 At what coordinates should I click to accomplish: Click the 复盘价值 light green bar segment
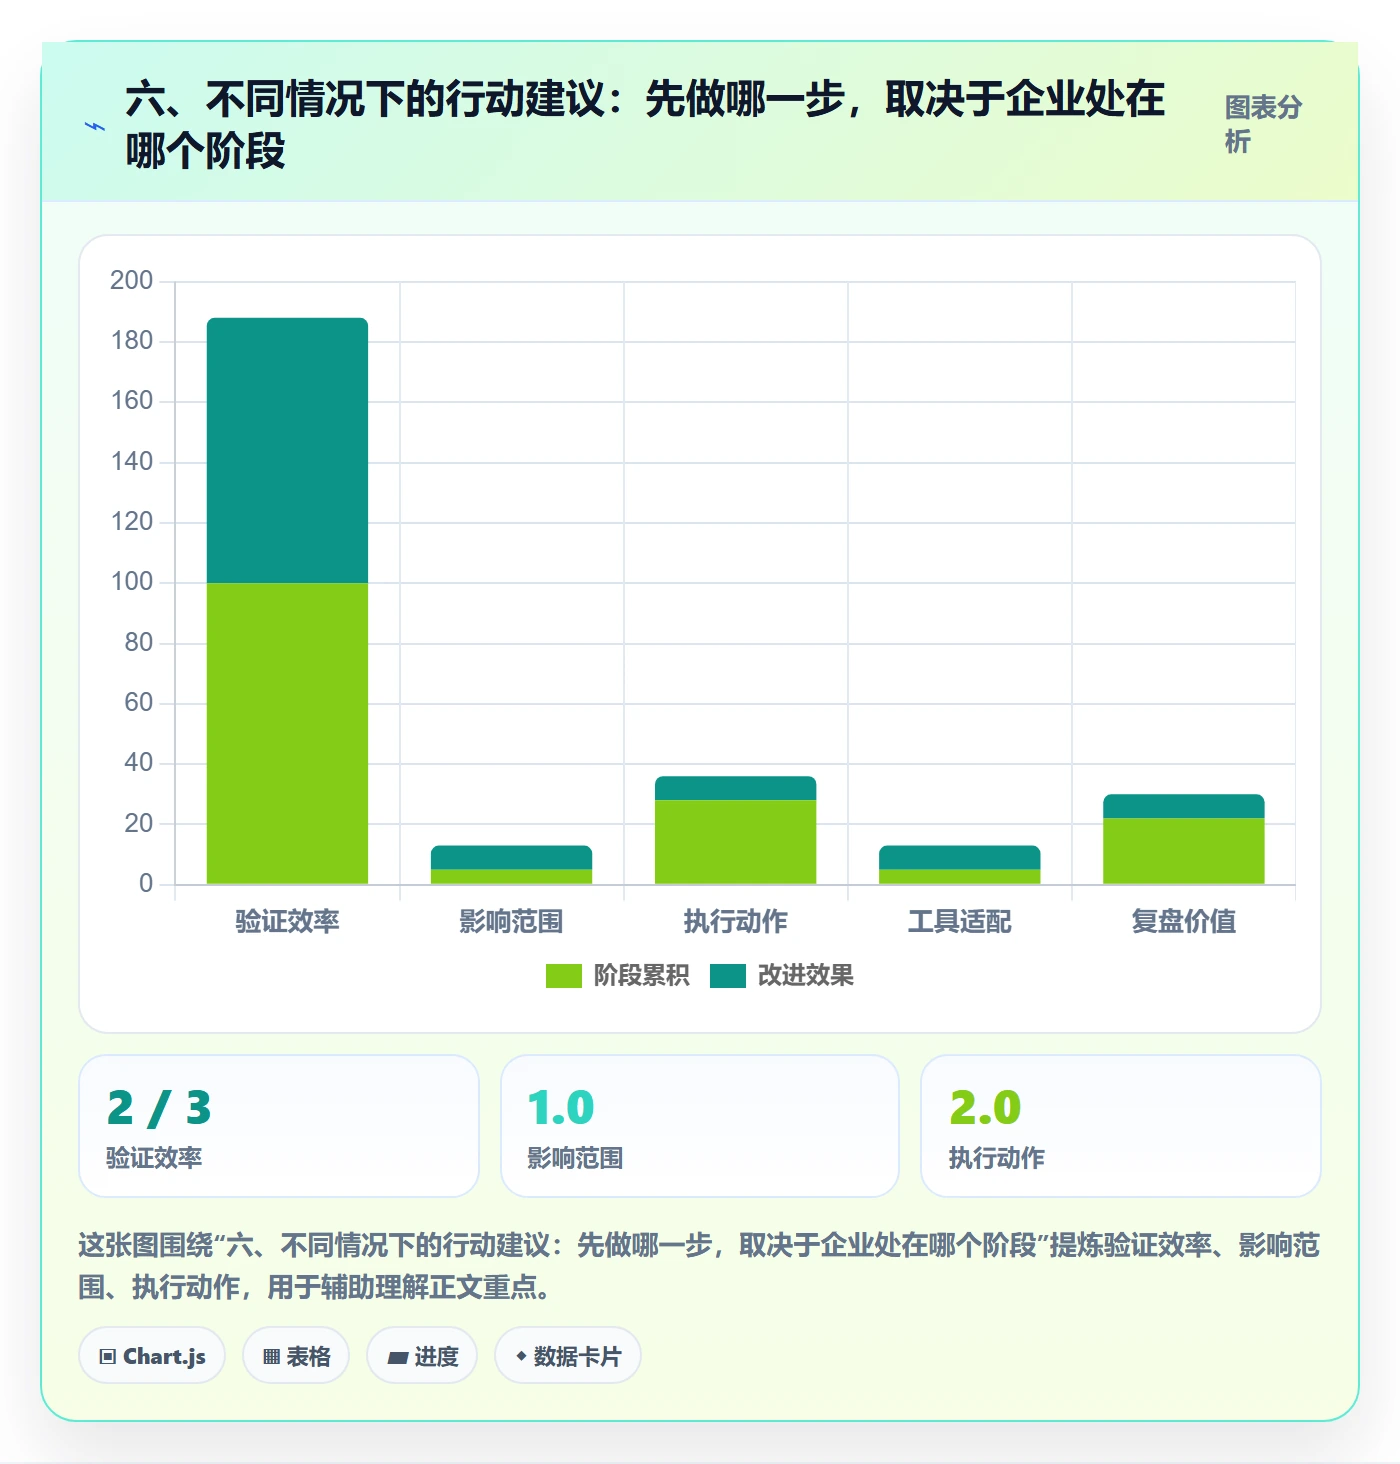[x=1183, y=851]
